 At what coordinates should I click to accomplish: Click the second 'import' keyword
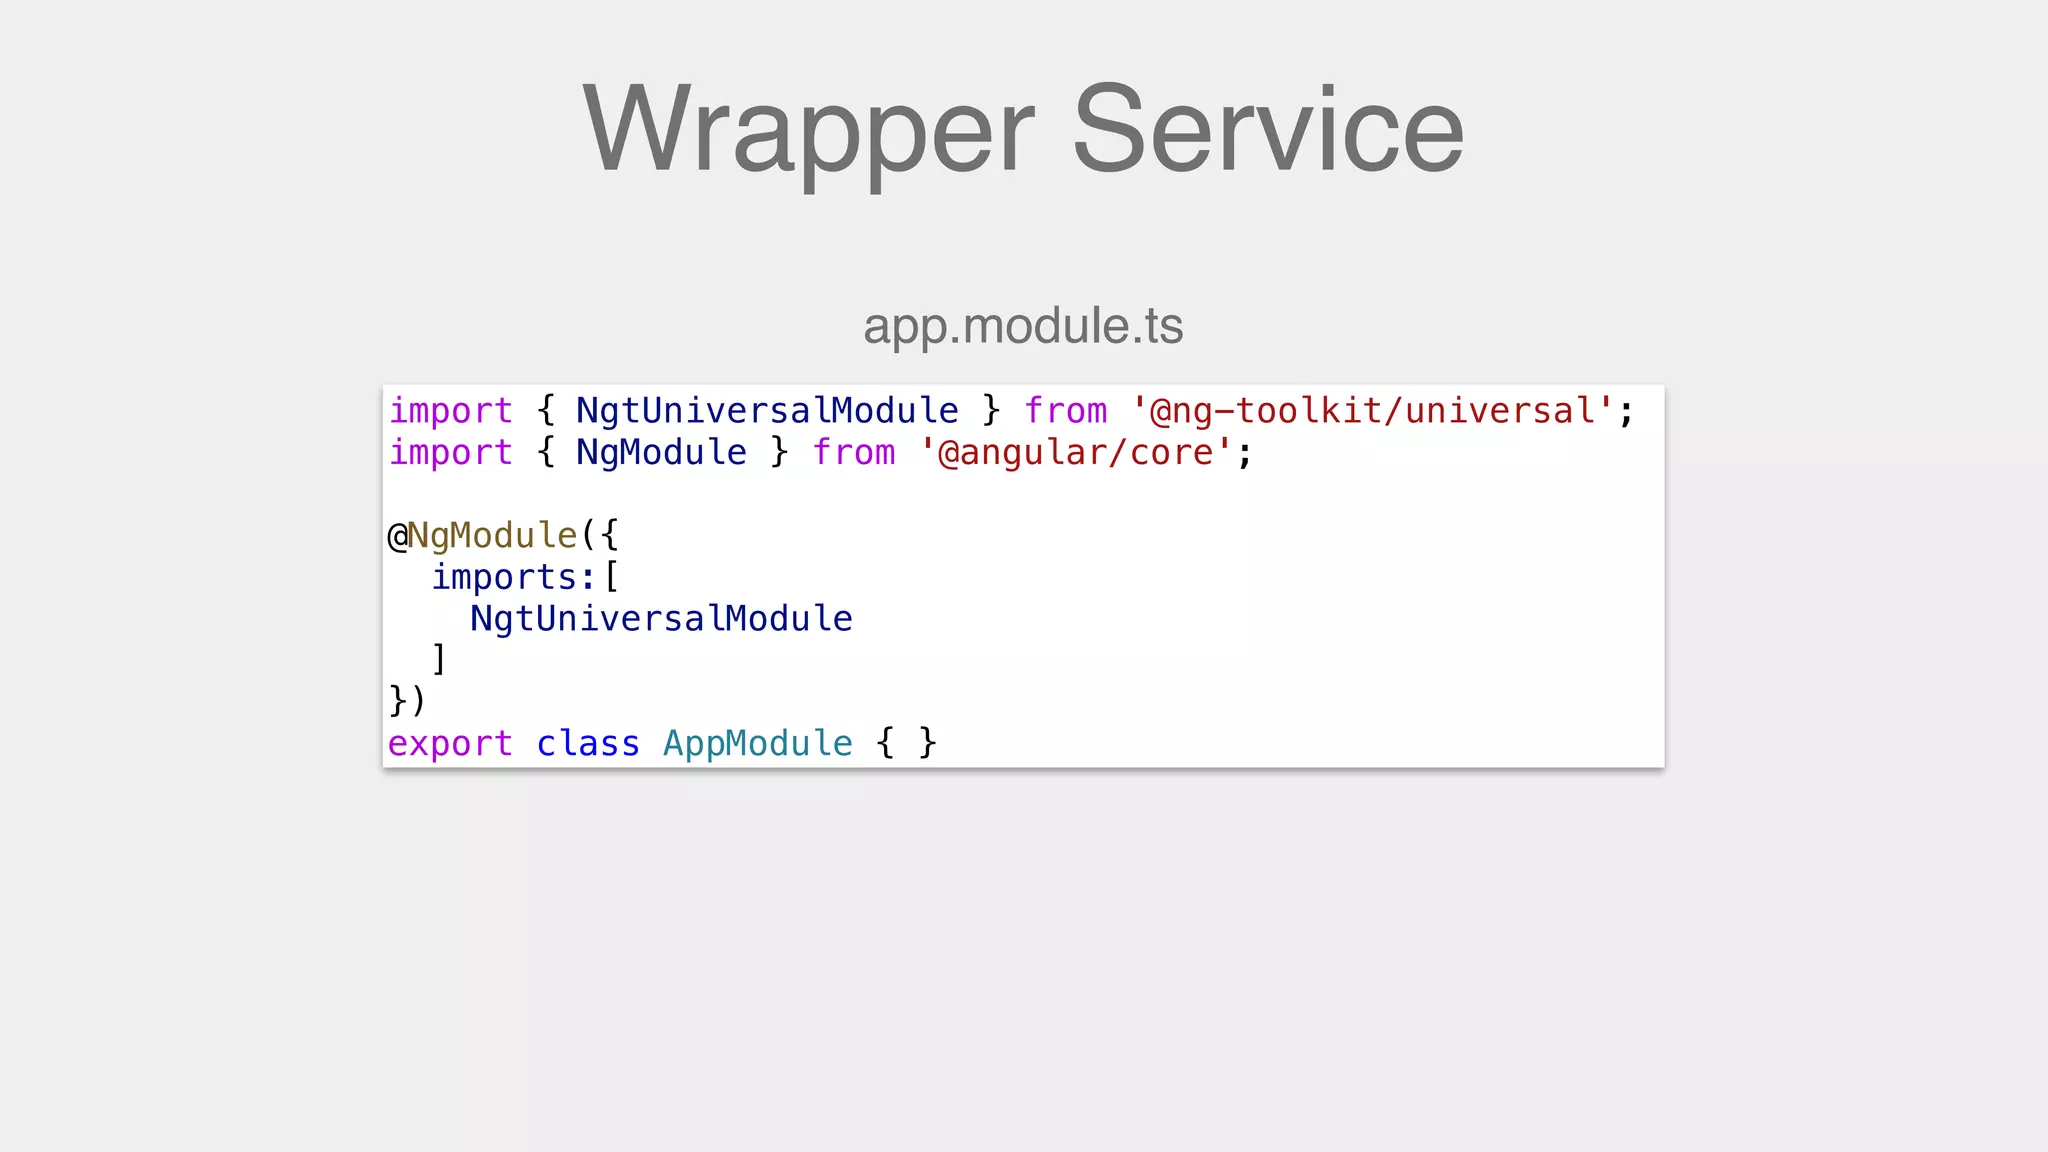[451, 453]
